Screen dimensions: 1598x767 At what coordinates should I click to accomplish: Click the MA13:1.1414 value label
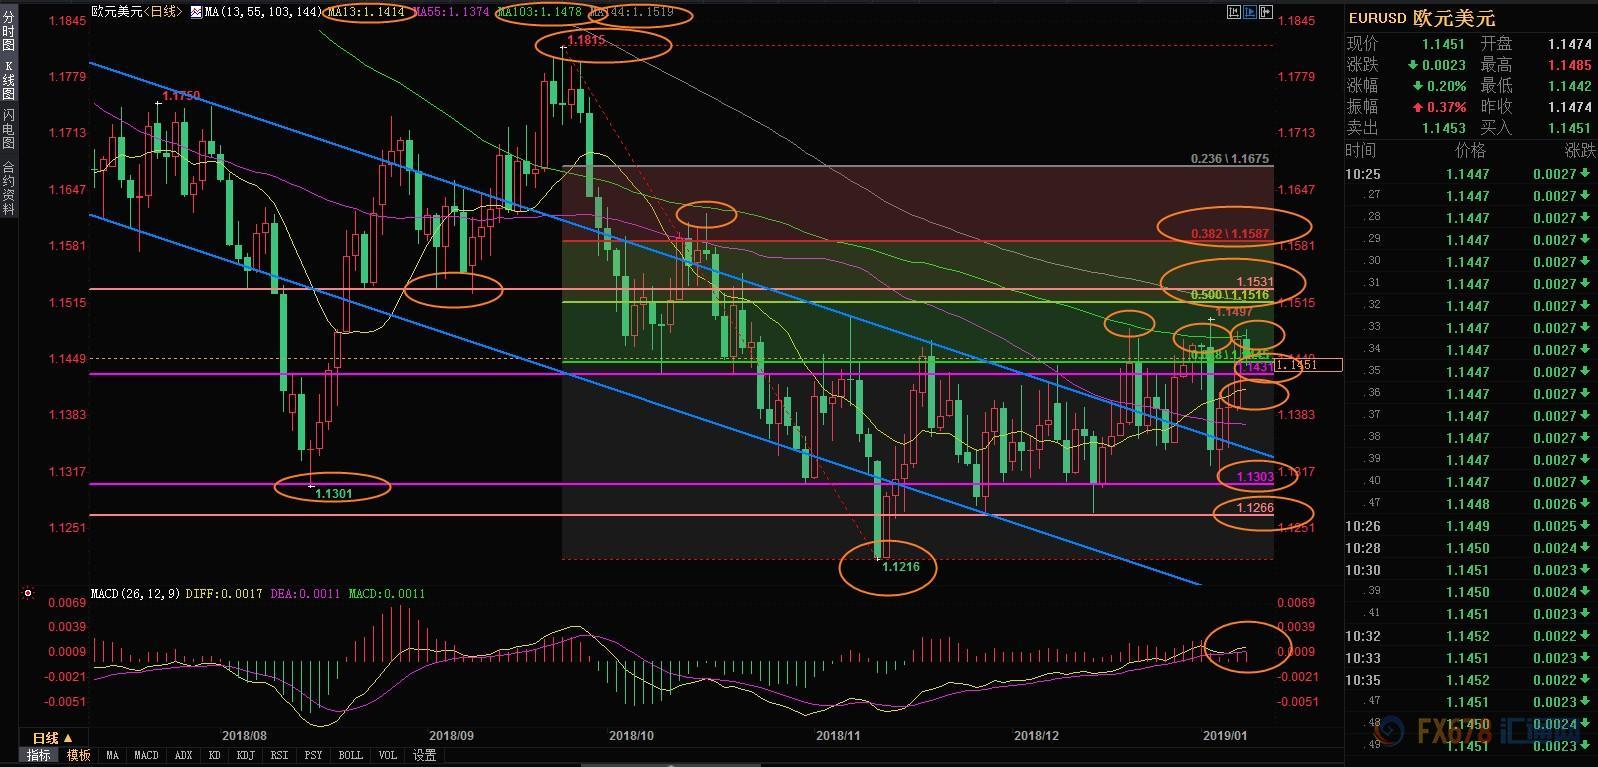[x=367, y=13]
